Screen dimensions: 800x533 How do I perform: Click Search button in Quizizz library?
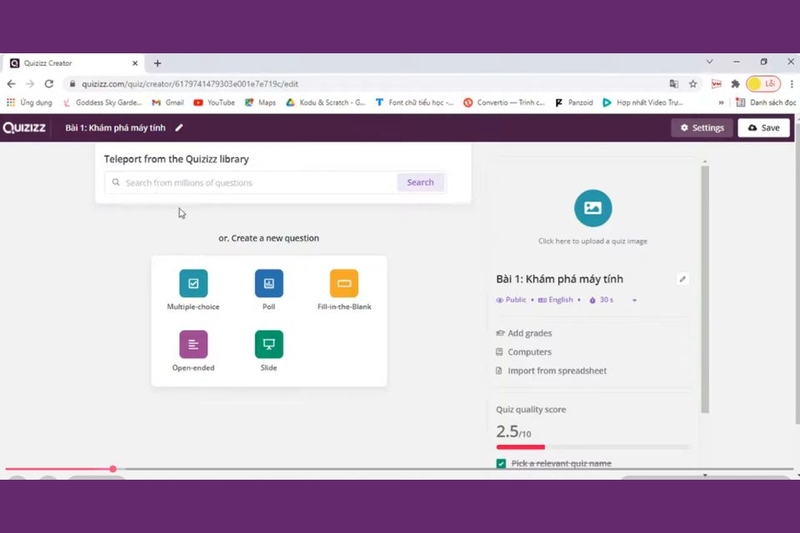click(420, 182)
